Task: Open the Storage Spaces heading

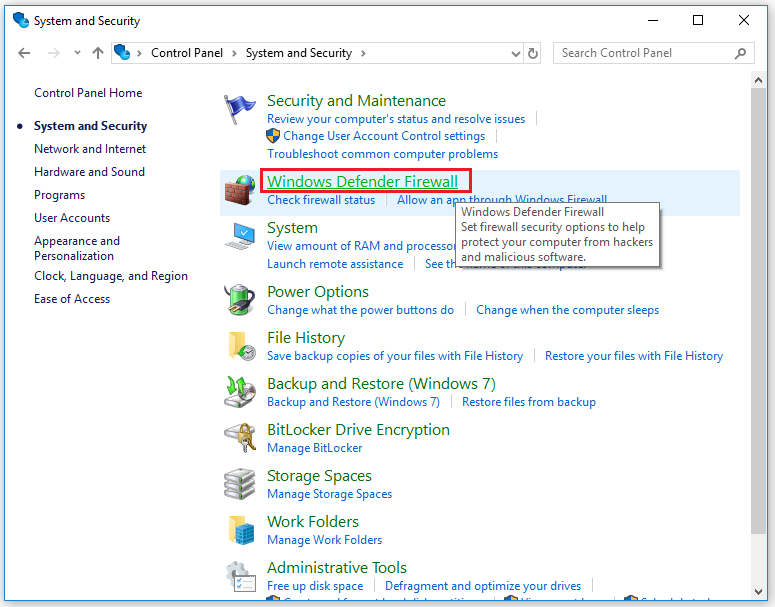Action: [319, 476]
